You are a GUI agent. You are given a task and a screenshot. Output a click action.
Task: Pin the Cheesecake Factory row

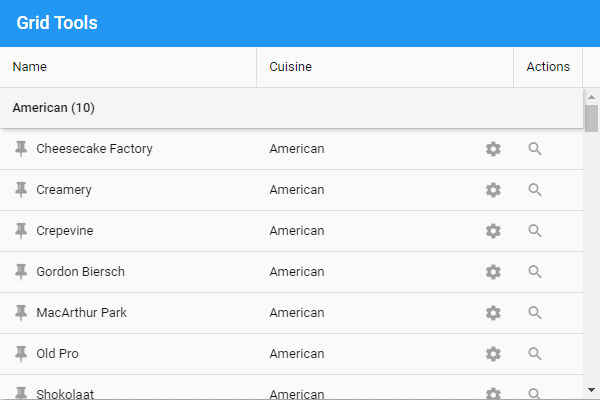point(21,149)
